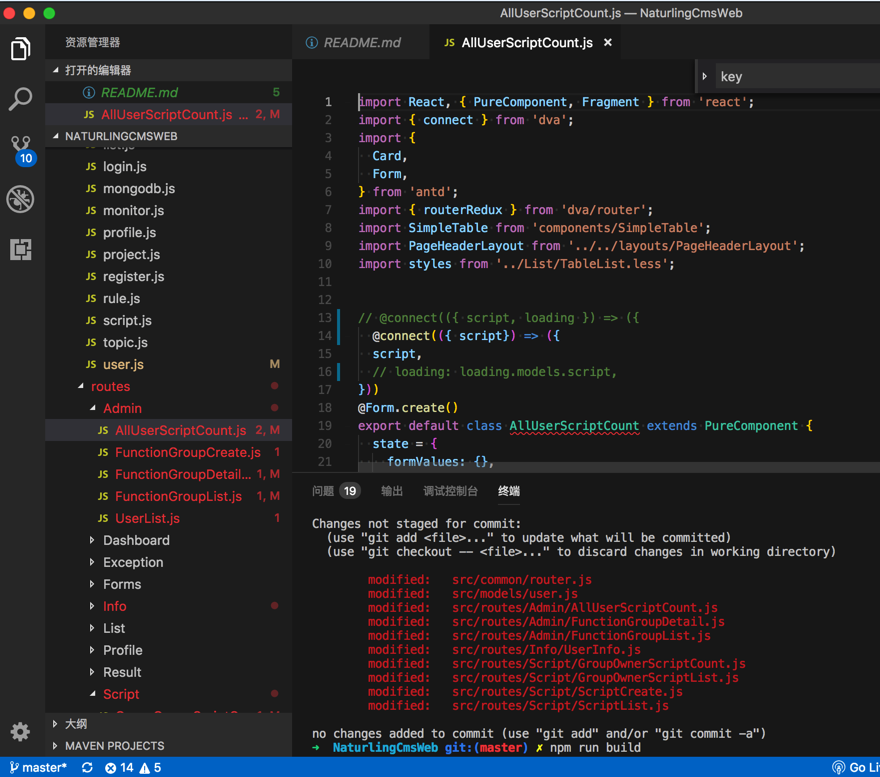Switch to the AllUserScriptCount.js editor tab
This screenshot has height=777, width=880.
coord(526,43)
